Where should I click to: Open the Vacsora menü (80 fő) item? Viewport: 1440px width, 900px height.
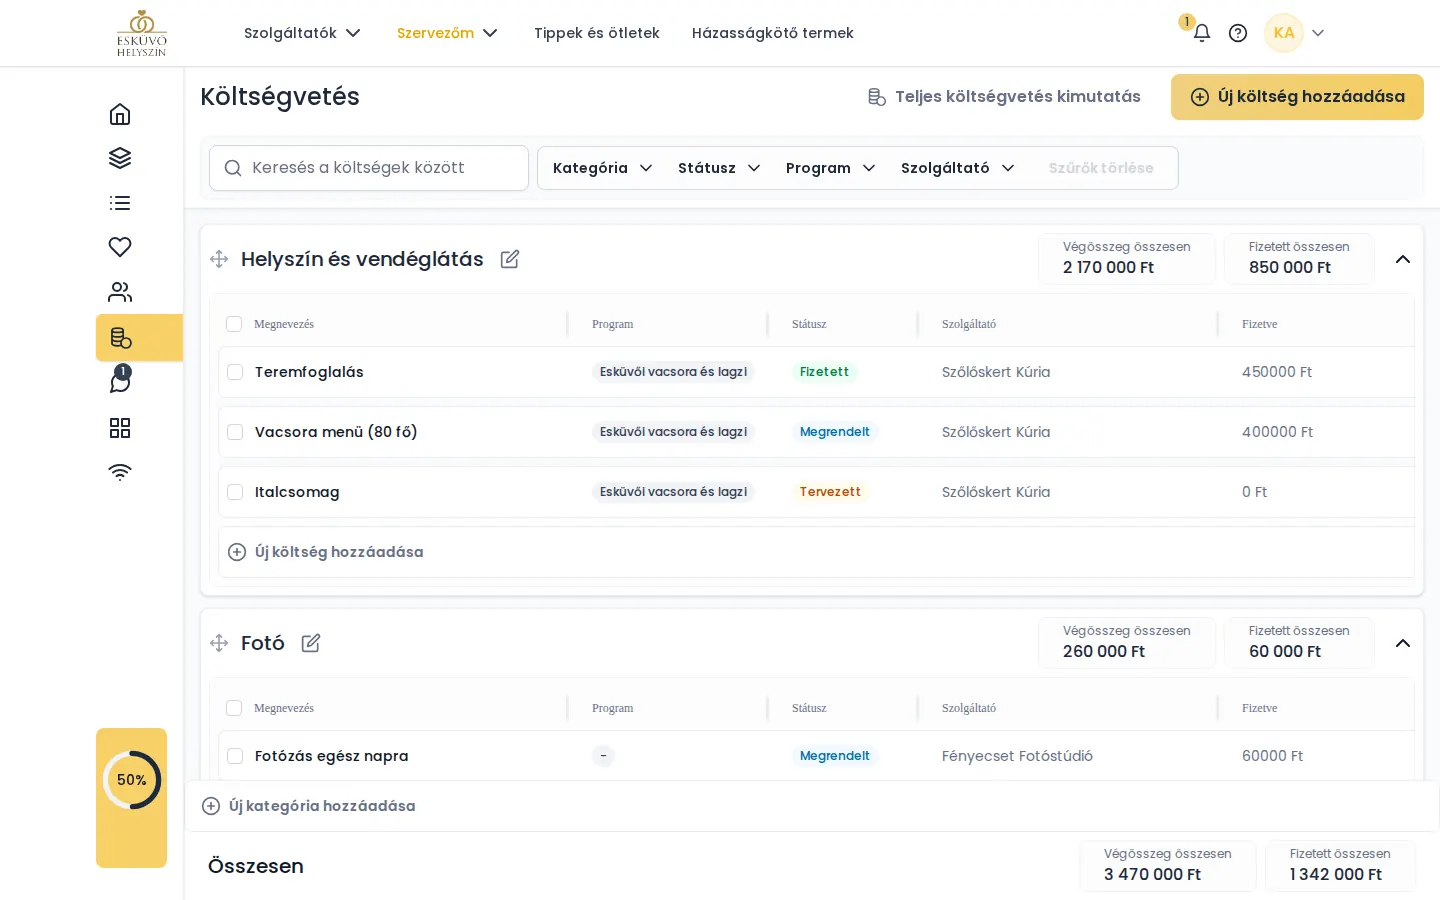coord(336,432)
